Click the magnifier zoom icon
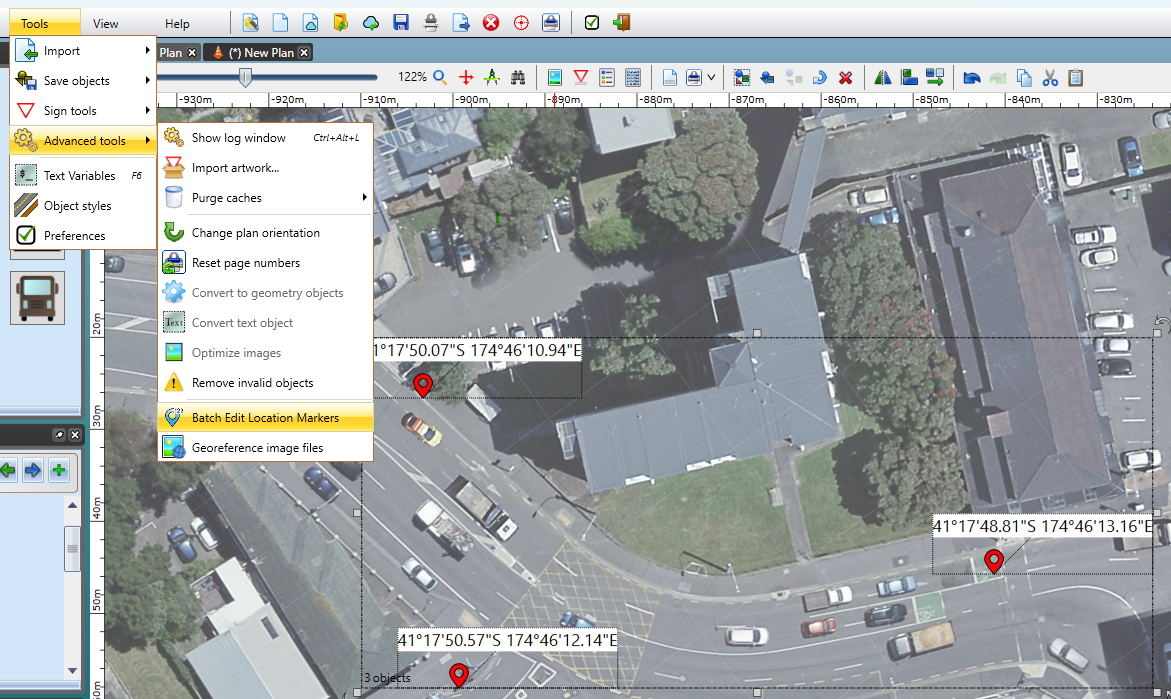 (x=440, y=77)
